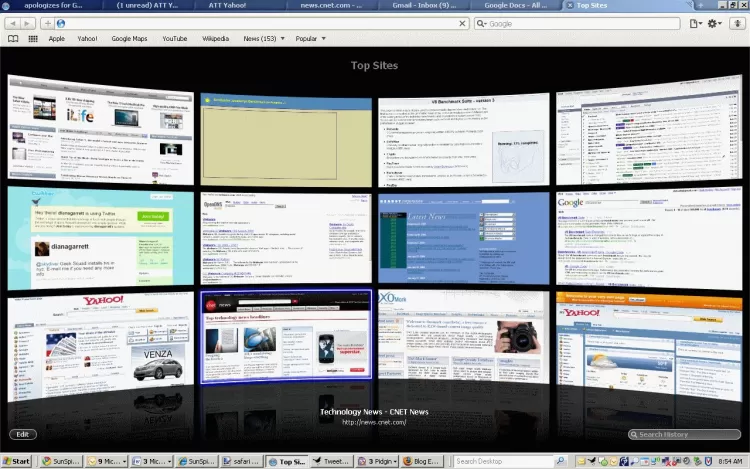Open the '9 Mic...' taskbar group

pos(106,461)
